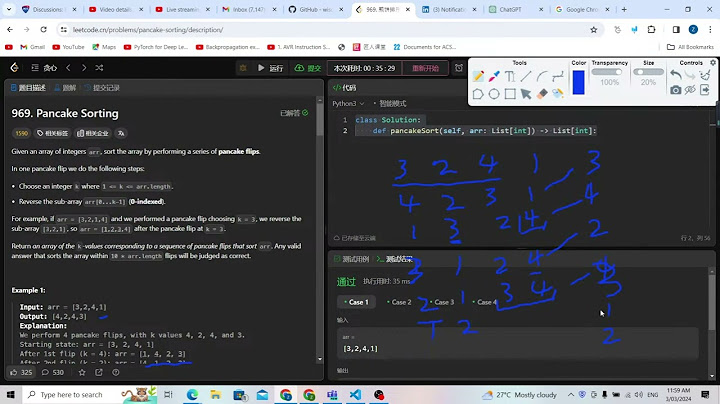The height and width of the screenshot is (404, 720).
Task: Adjust the Transparency slider
Action: 607,72
